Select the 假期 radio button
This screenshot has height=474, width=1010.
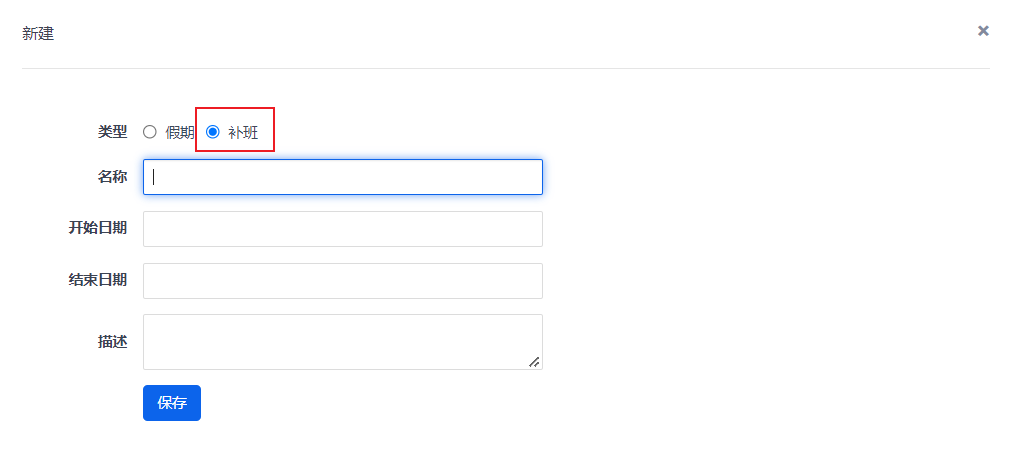click(150, 131)
